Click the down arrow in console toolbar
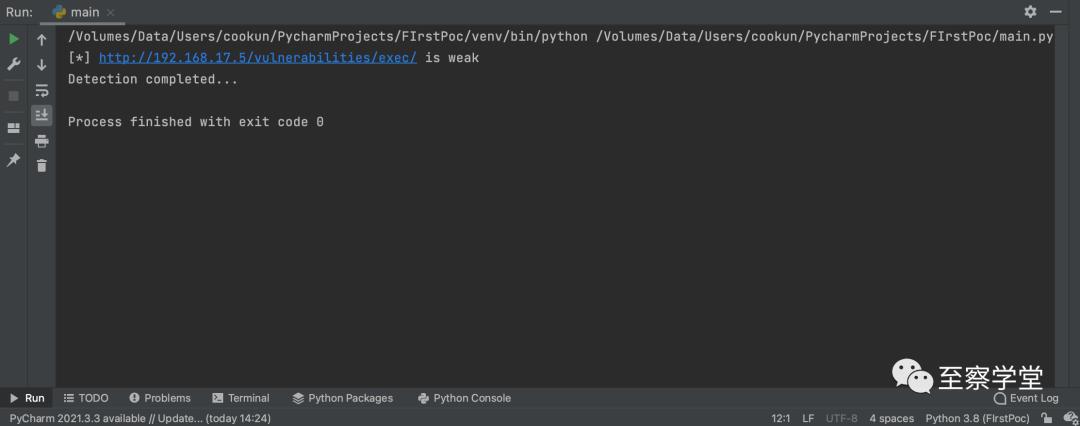 click(x=42, y=65)
